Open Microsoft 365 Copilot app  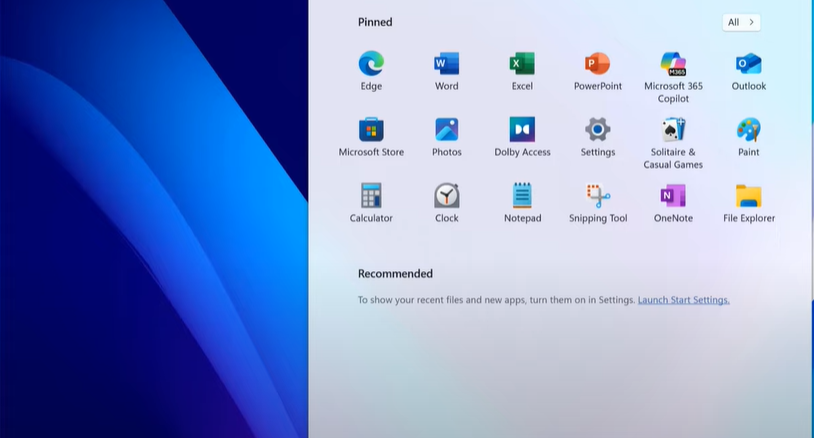tap(673, 64)
